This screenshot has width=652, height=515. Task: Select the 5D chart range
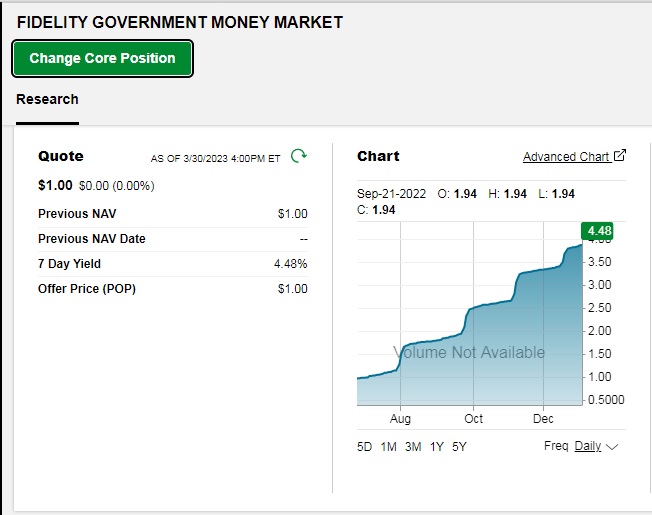tap(364, 447)
